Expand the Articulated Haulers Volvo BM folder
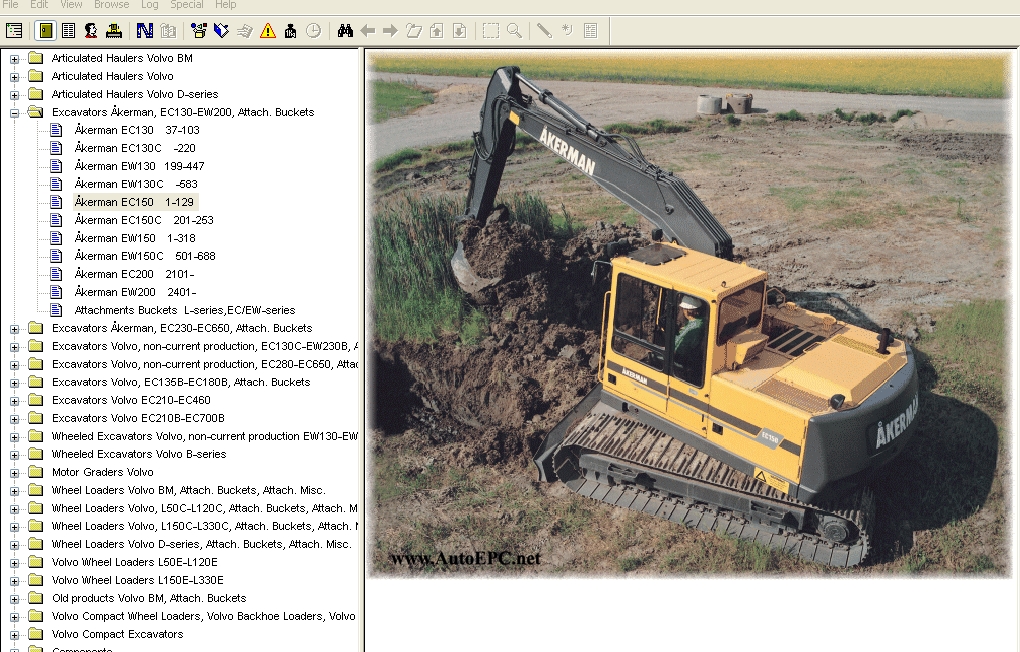1020x652 pixels. [14, 59]
